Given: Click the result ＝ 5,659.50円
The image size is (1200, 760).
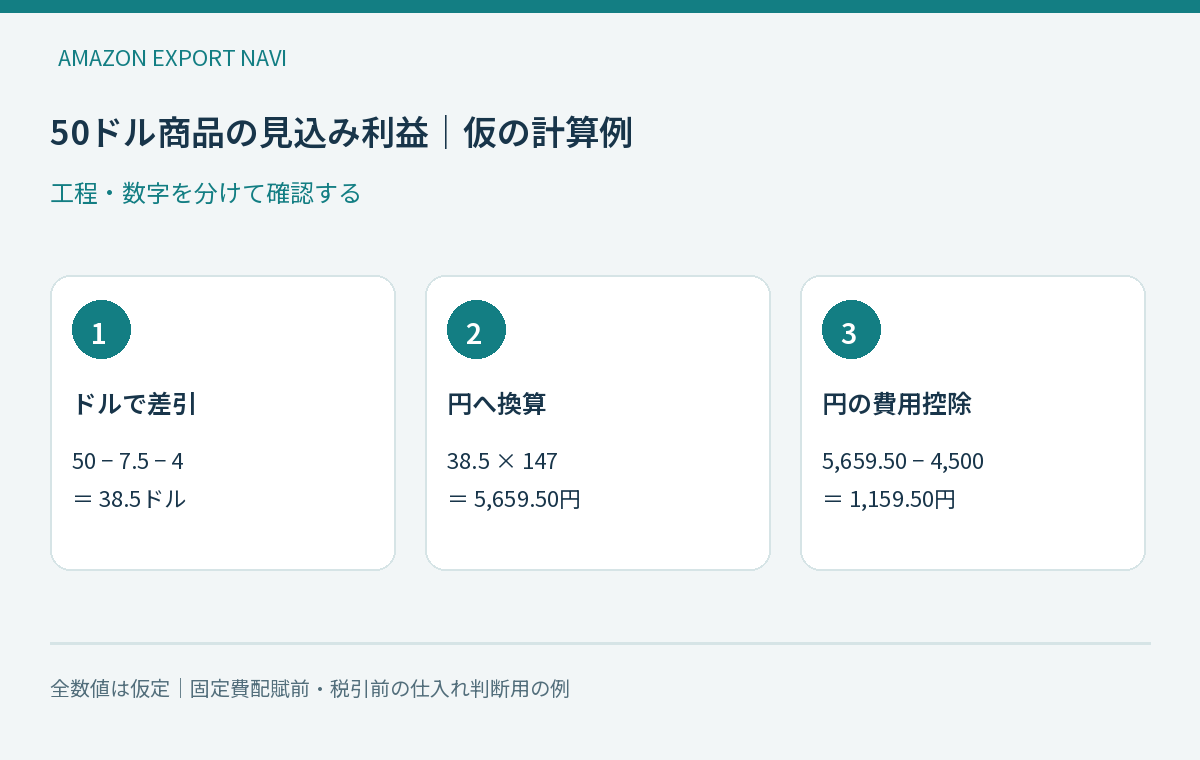Looking at the screenshot, I should tap(514, 498).
